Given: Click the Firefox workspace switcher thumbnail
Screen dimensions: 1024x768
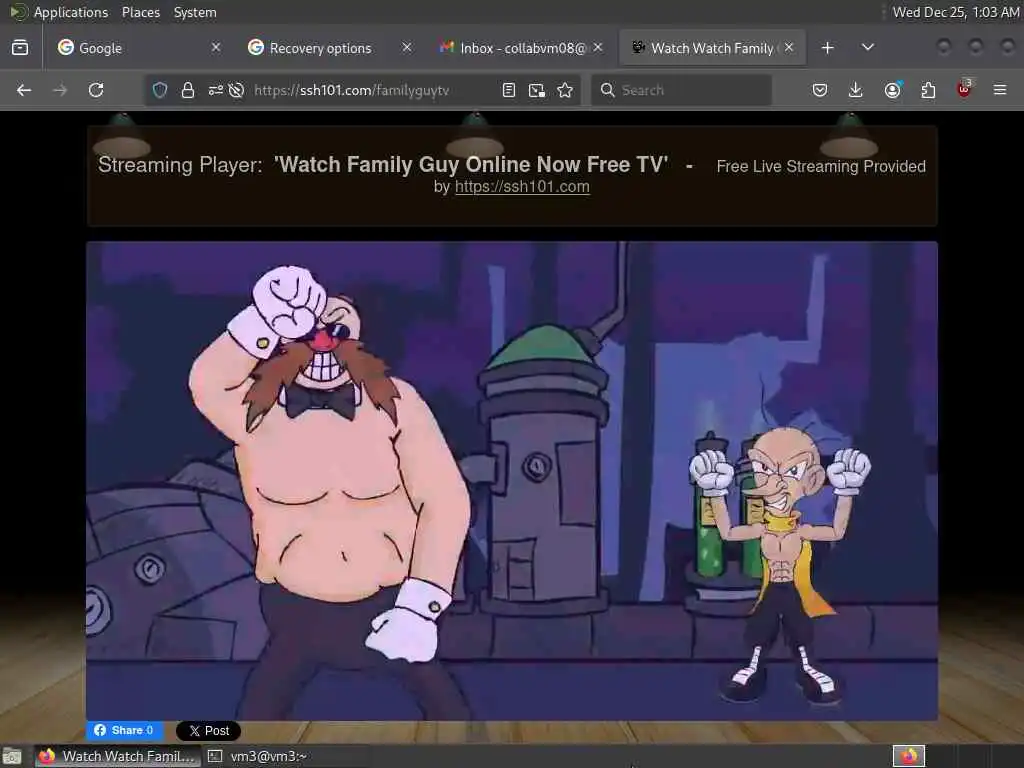Looking at the screenshot, I should tap(908, 756).
